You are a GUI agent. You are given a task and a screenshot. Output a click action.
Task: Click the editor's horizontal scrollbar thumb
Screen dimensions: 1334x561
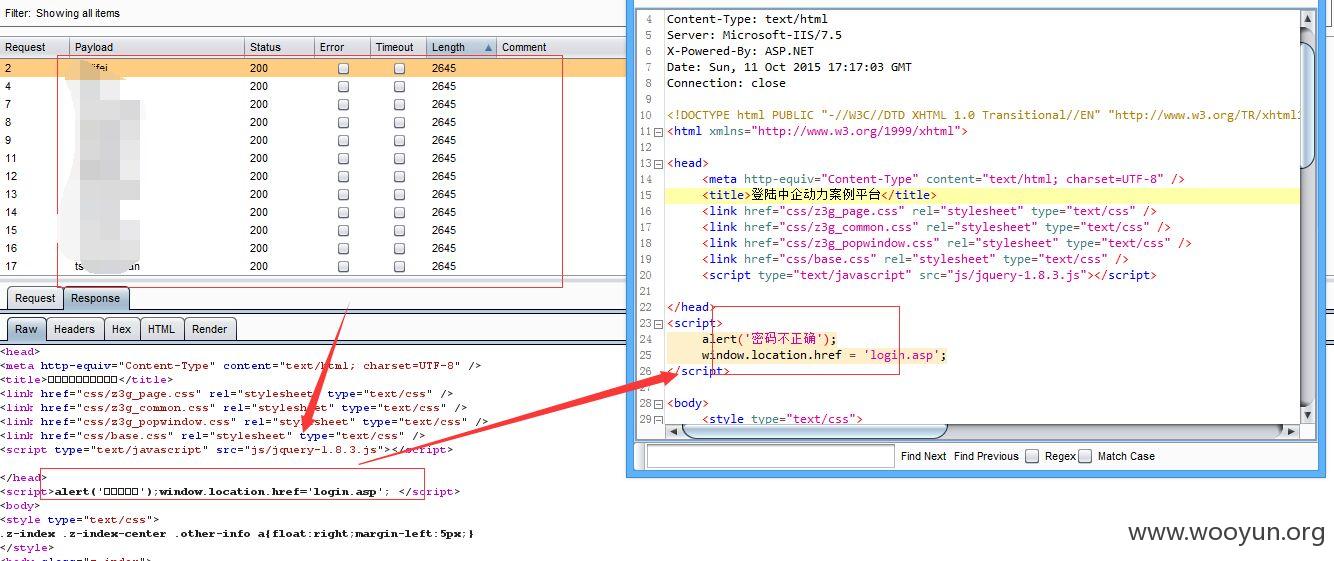[x=815, y=432]
